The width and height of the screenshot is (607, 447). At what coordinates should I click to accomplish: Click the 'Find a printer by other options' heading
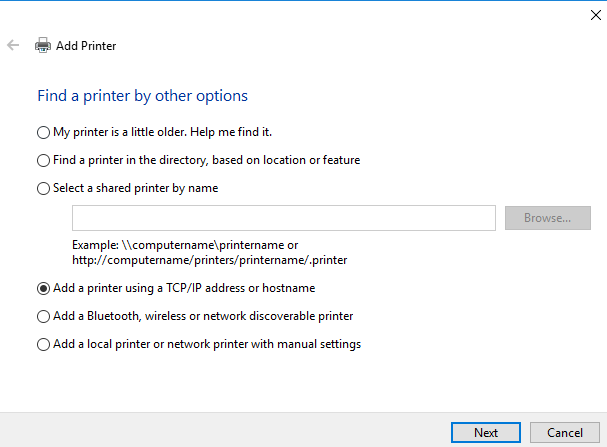tap(142, 96)
